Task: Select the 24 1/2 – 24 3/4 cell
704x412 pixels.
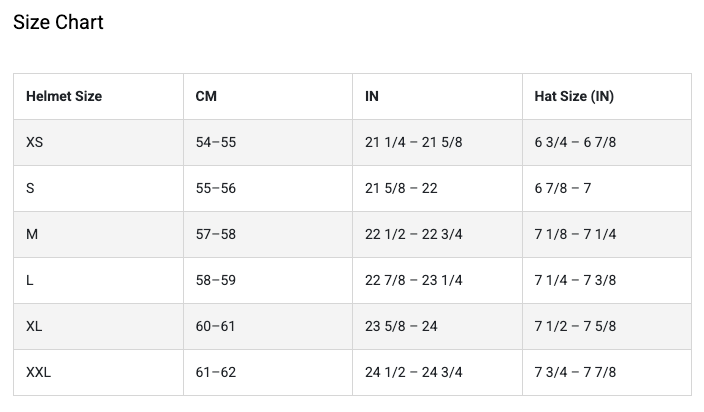Action: point(414,372)
